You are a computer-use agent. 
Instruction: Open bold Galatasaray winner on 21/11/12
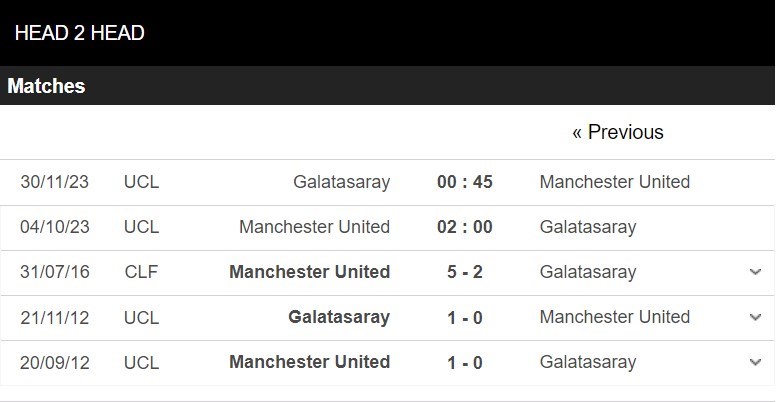click(339, 317)
